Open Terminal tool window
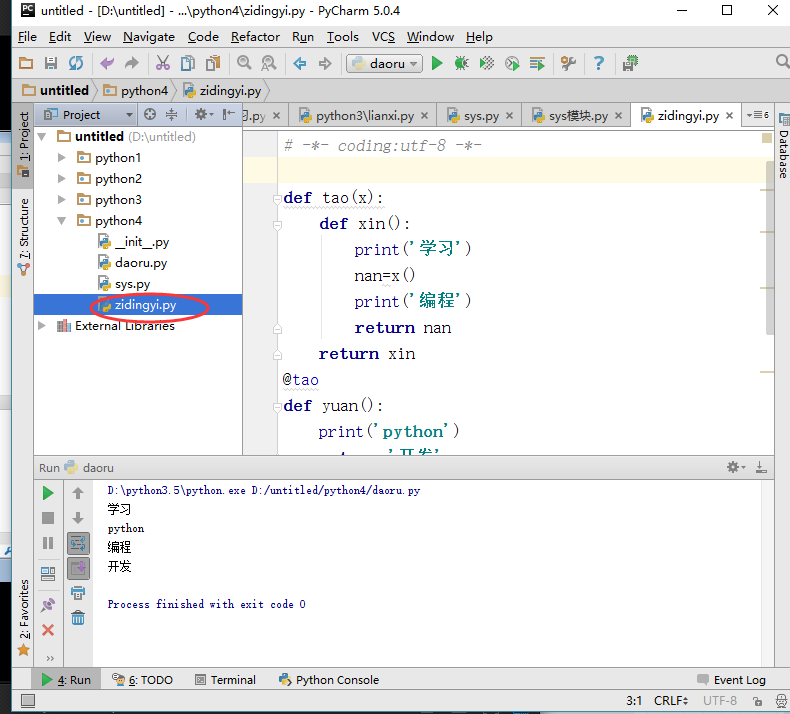790x714 pixels. pos(225,680)
